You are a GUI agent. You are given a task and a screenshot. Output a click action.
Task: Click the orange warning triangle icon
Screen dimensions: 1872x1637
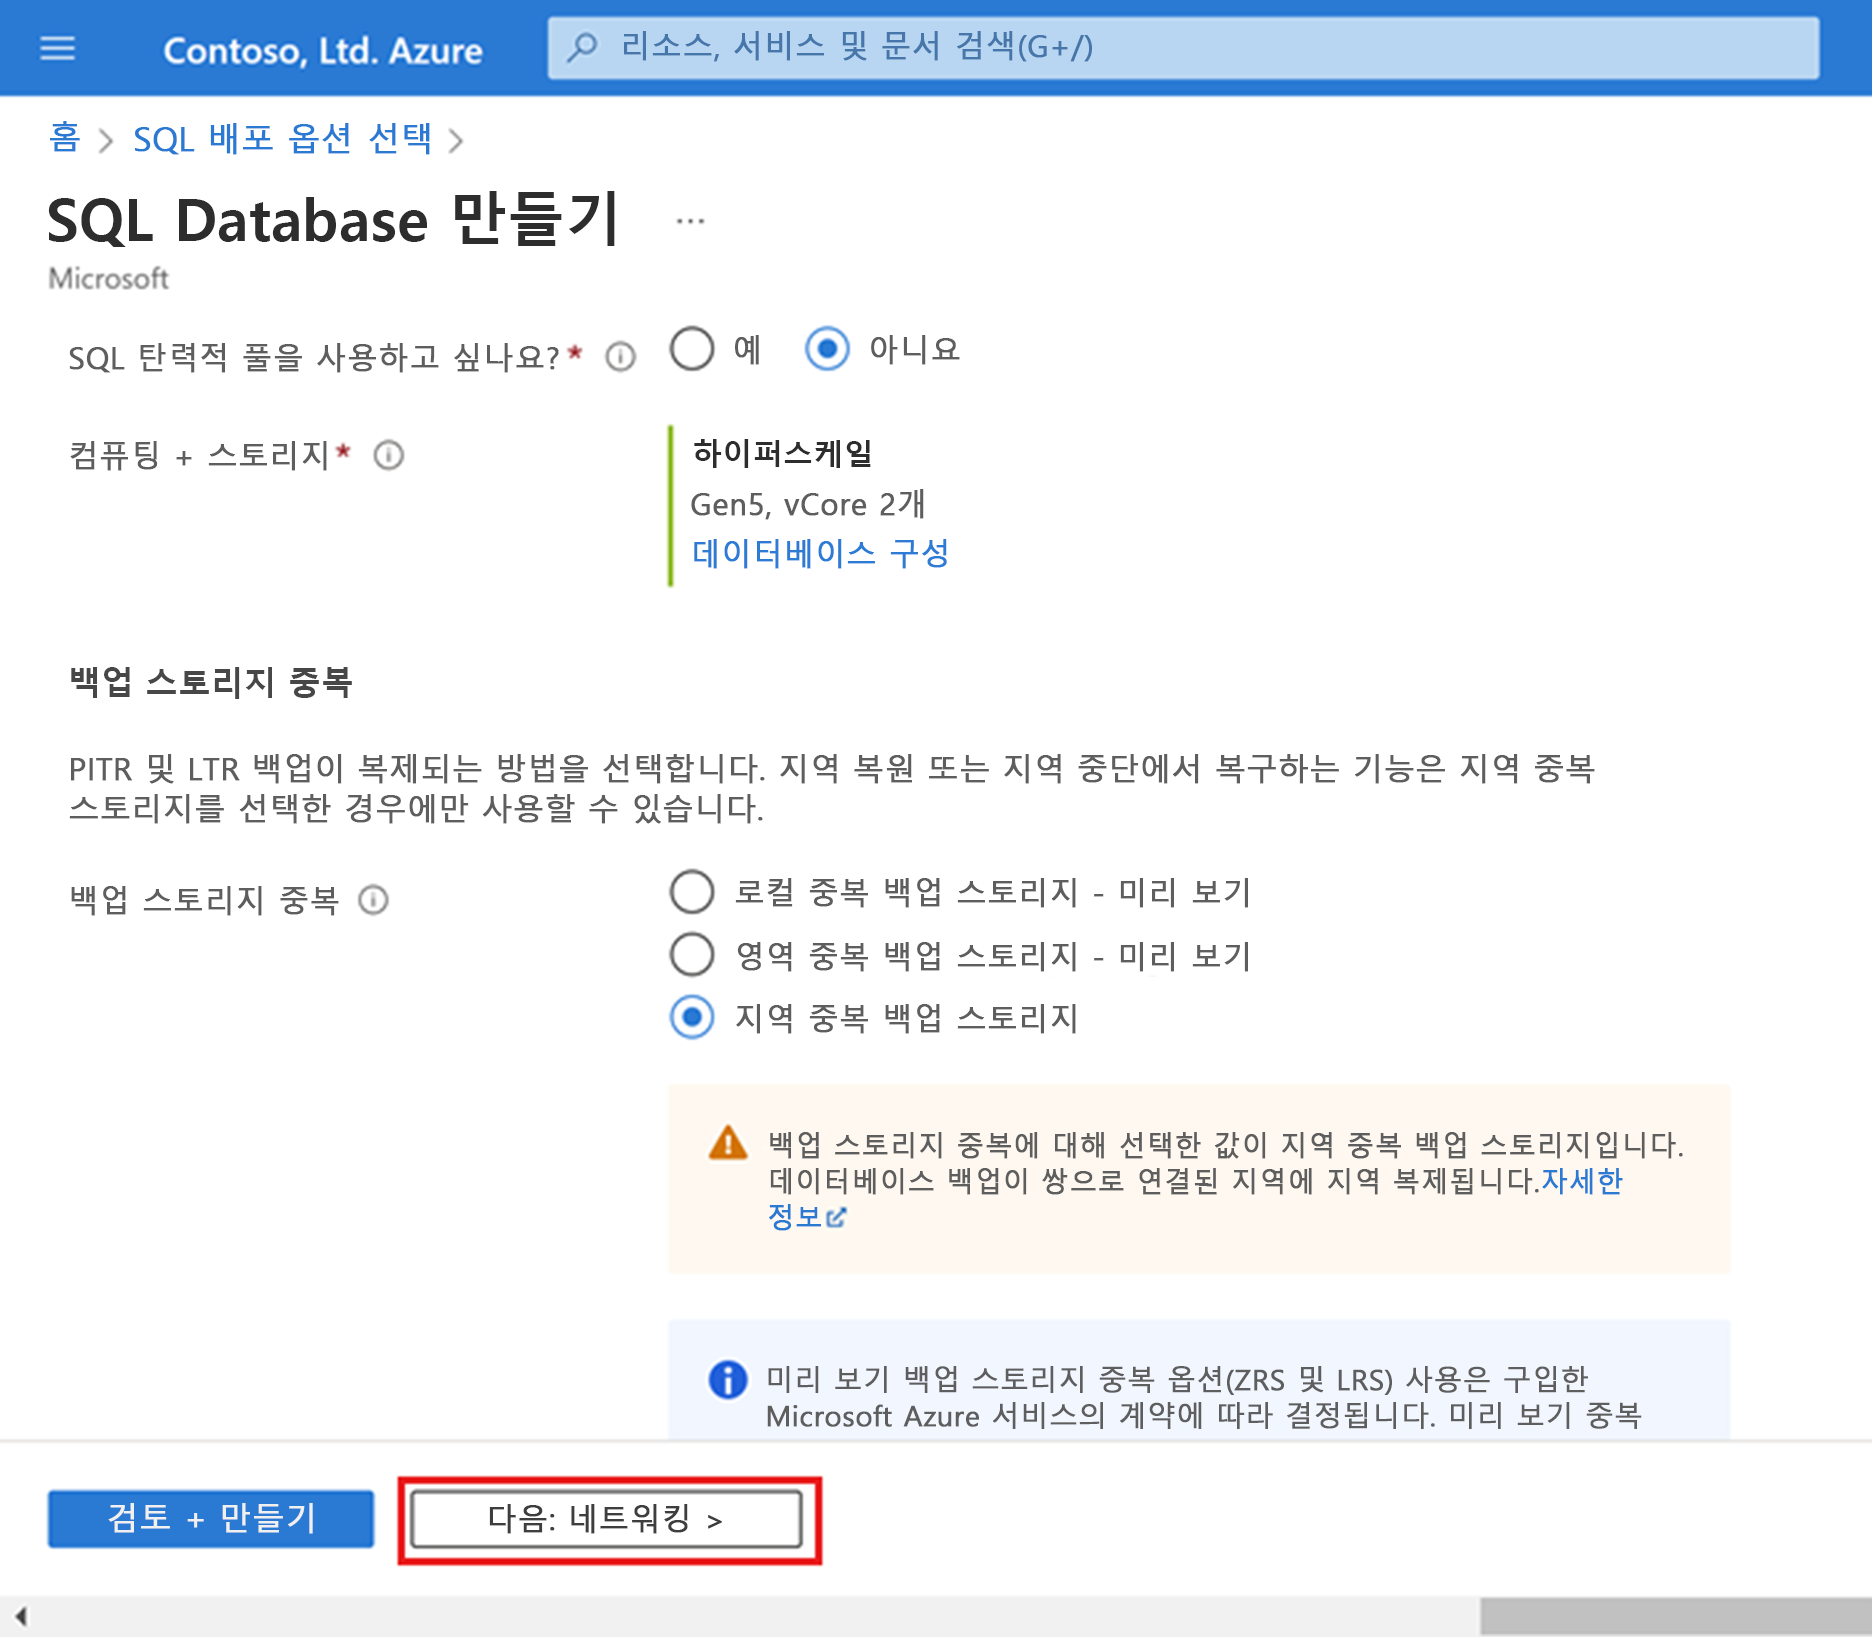[728, 1143]
